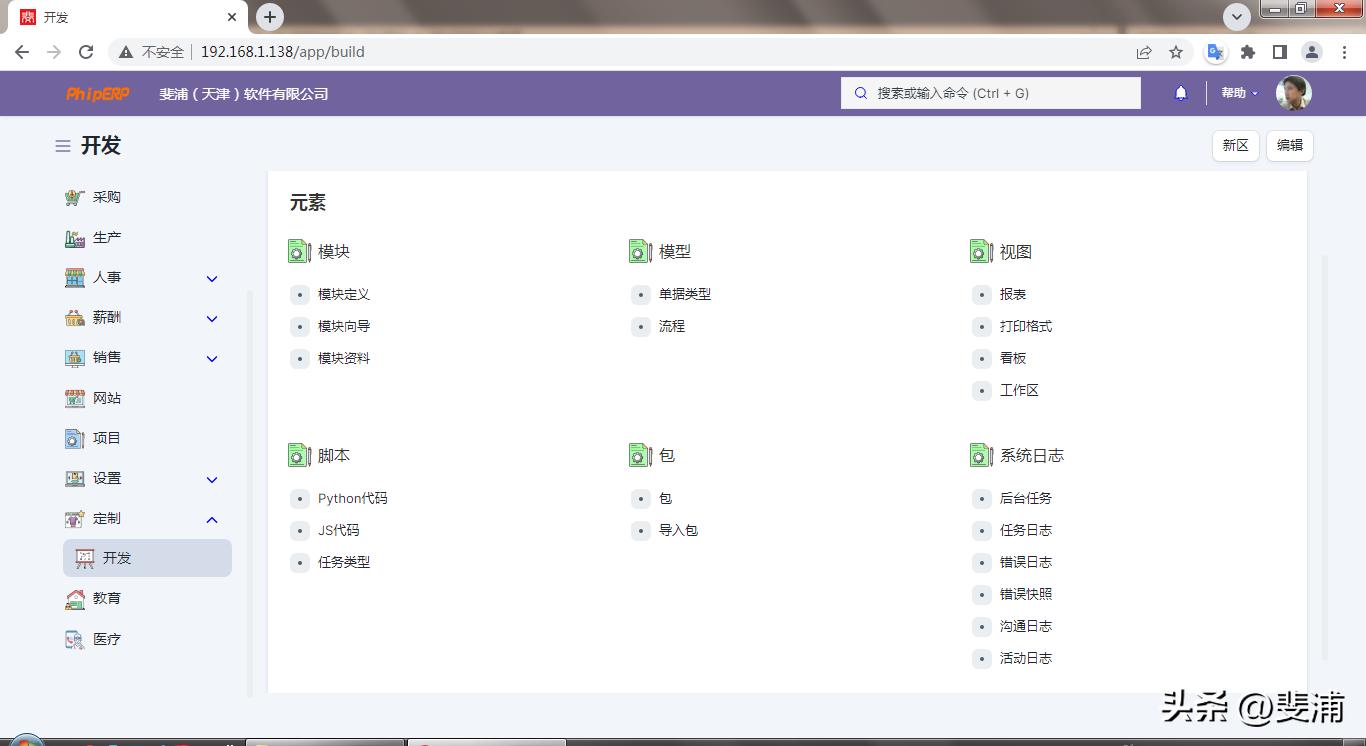This screenshot has height=746, width=1366.
Task: Click the 模块 element icon
Action: [299, 251]
